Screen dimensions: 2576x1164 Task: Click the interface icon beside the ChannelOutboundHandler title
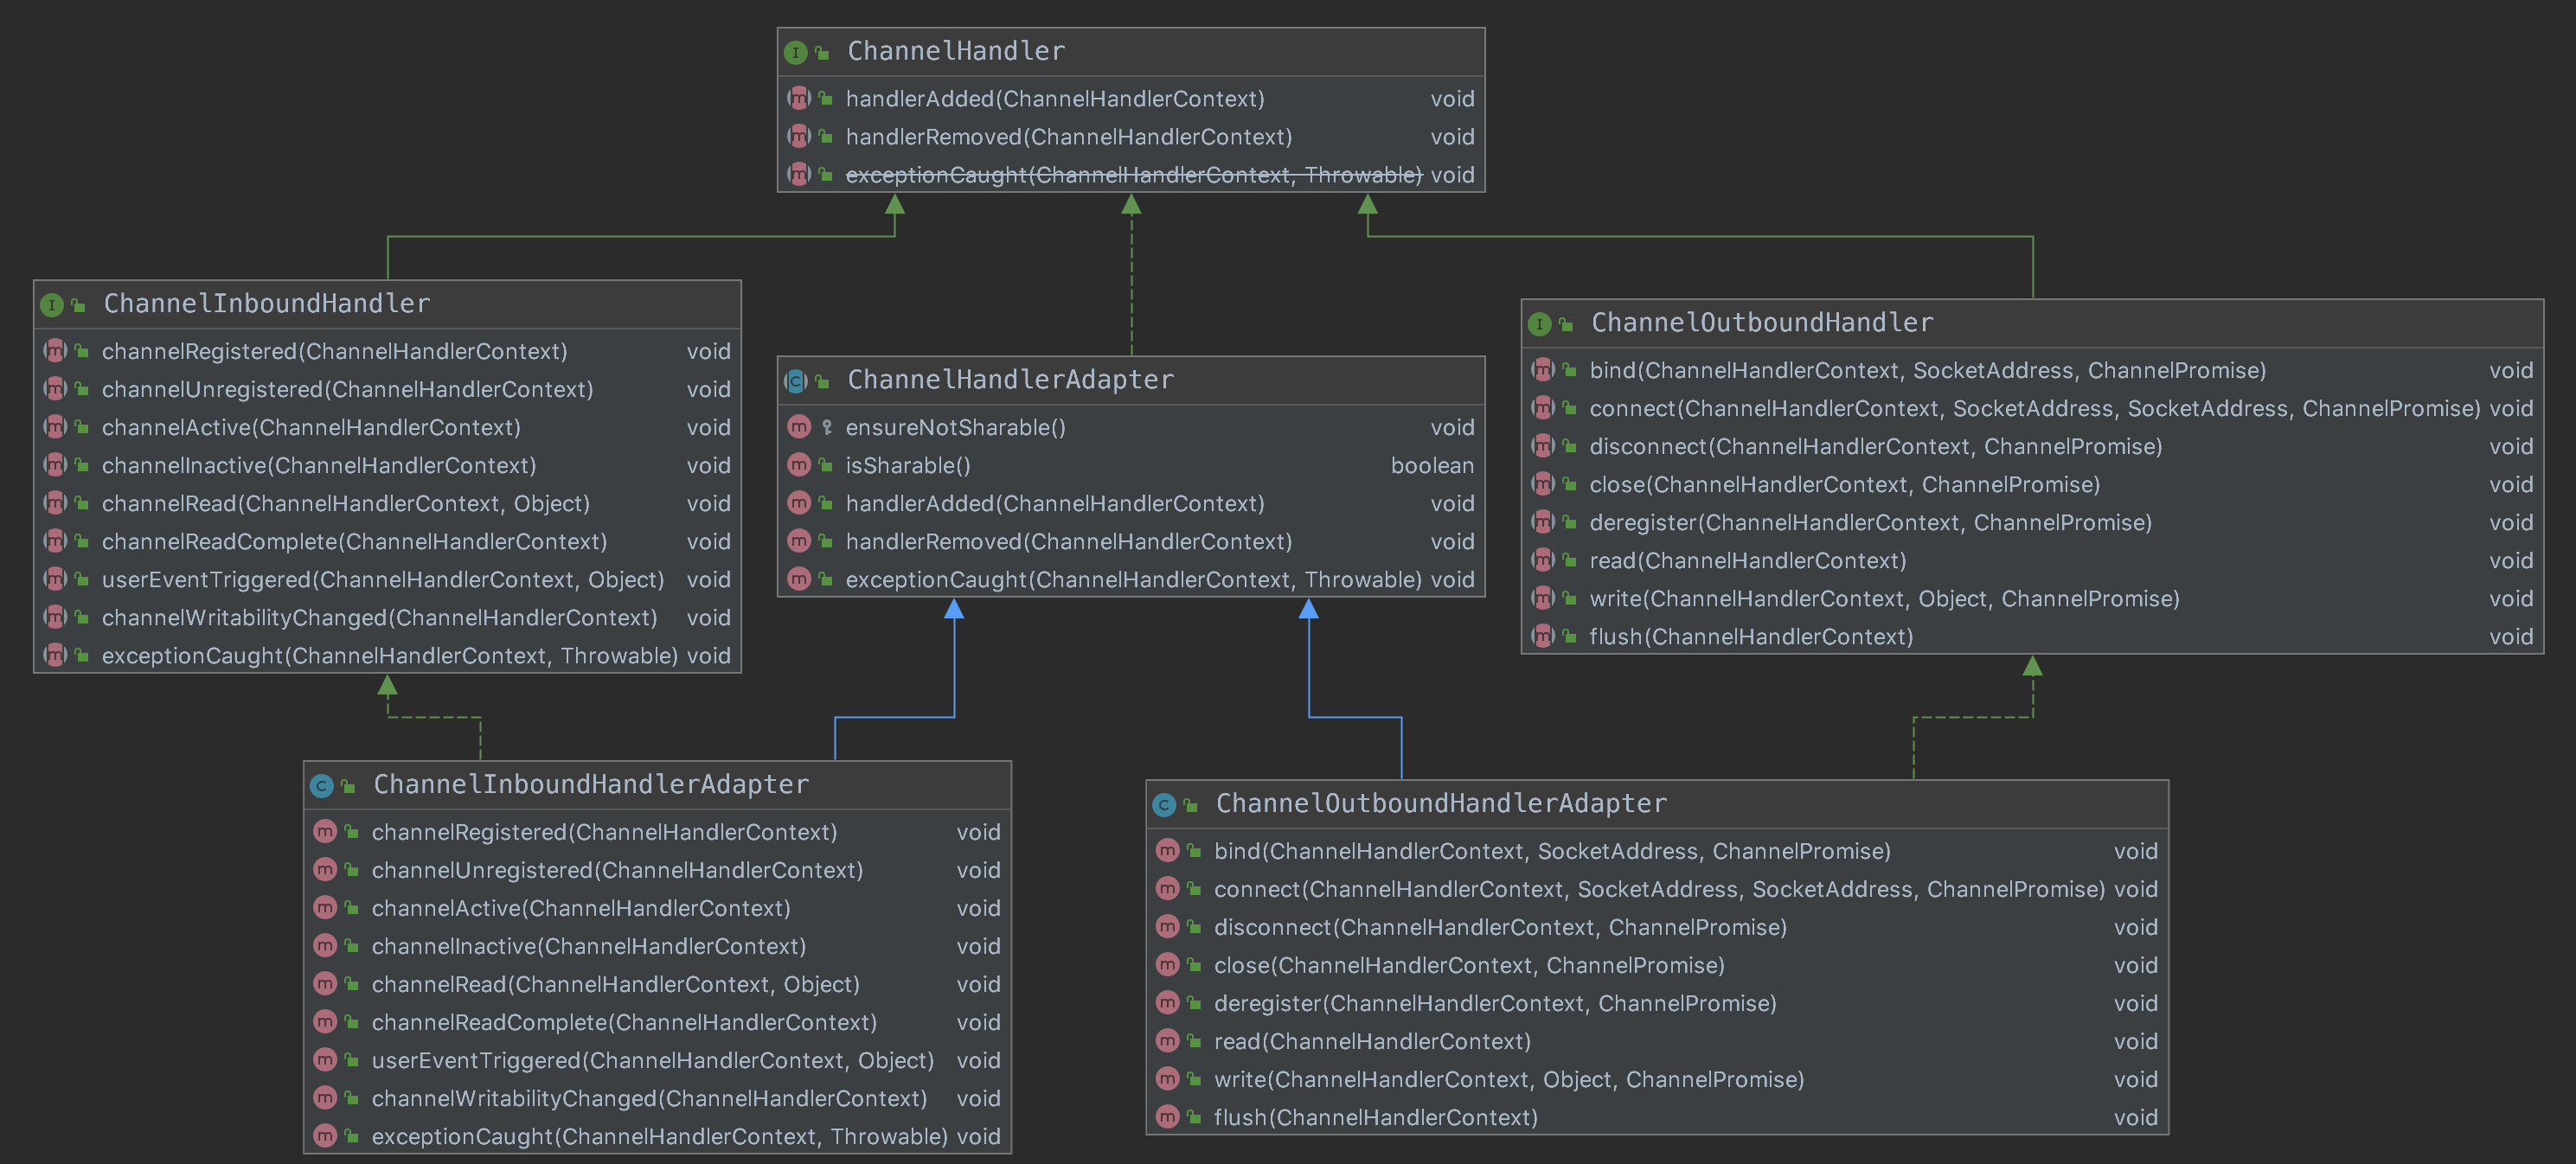coord(1539,324)
